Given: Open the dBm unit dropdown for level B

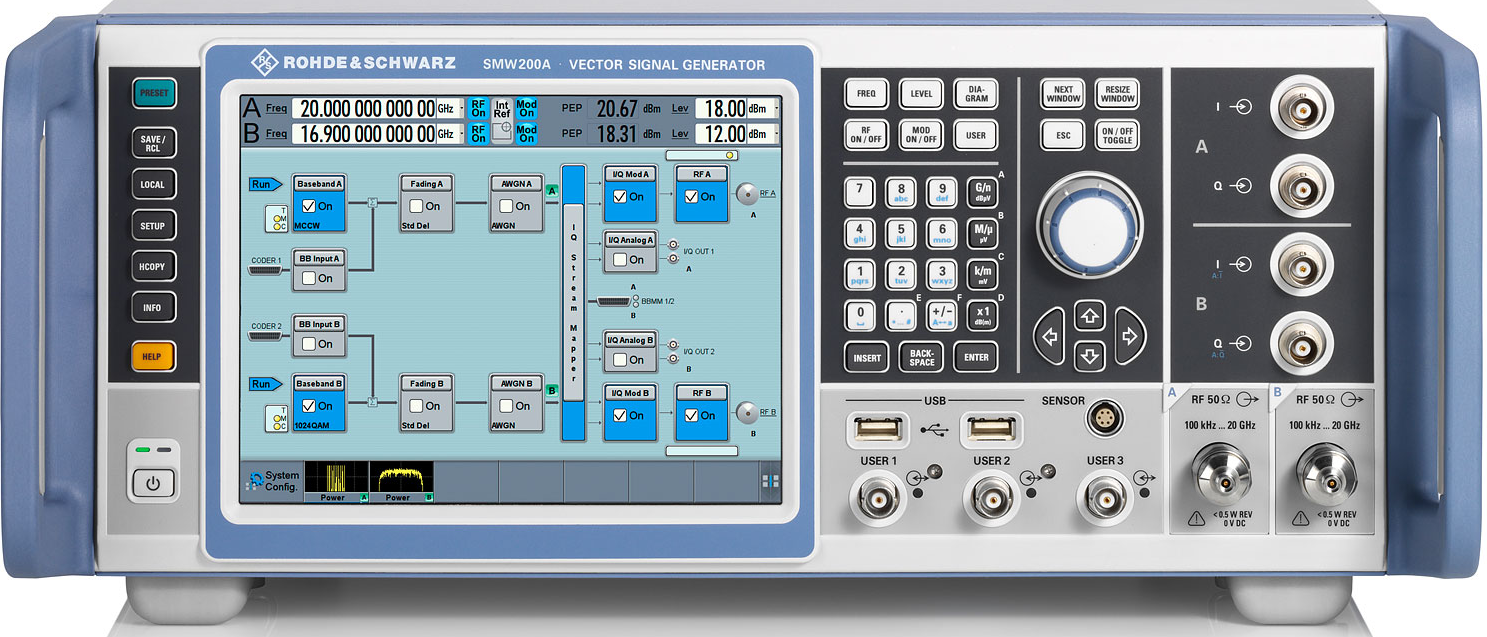Looking at the screenshot, I should tap(765, 133).
